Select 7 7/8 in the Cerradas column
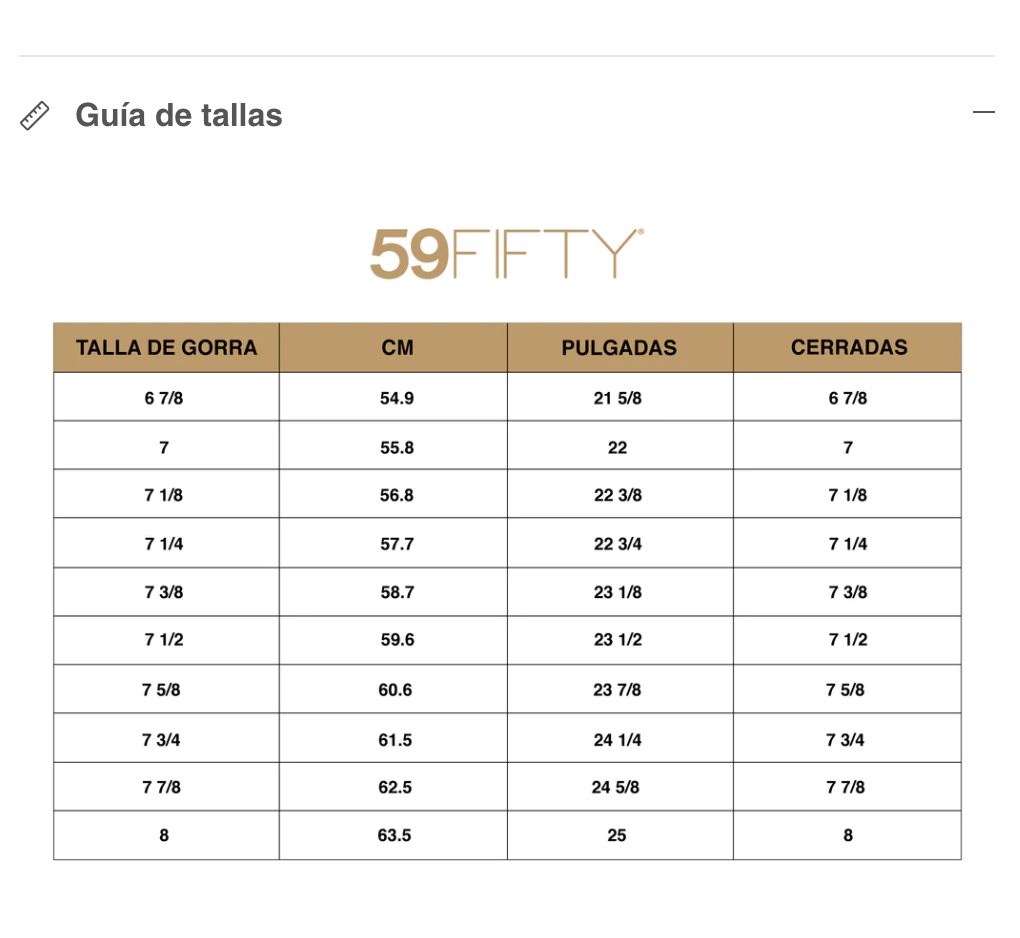The height and width of the screenshot is (938, 1020). click(x=846, y=787)
